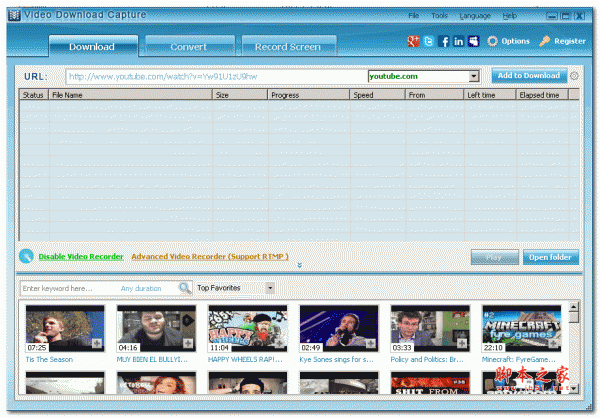
Task: Sort by the Elapsed time column header
Action: (542, 95)
